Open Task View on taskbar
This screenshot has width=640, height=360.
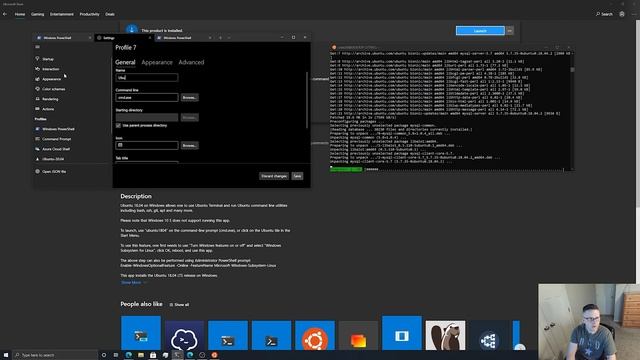click(116, 355)
